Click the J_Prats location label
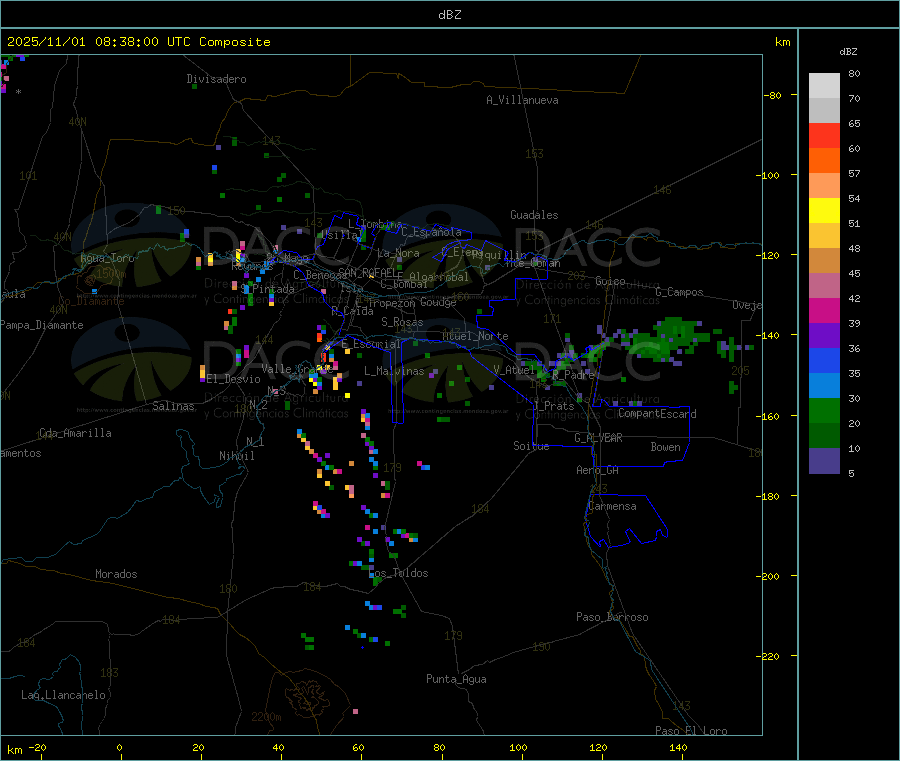This screenshot has width=900, height=761. (553, 405)
